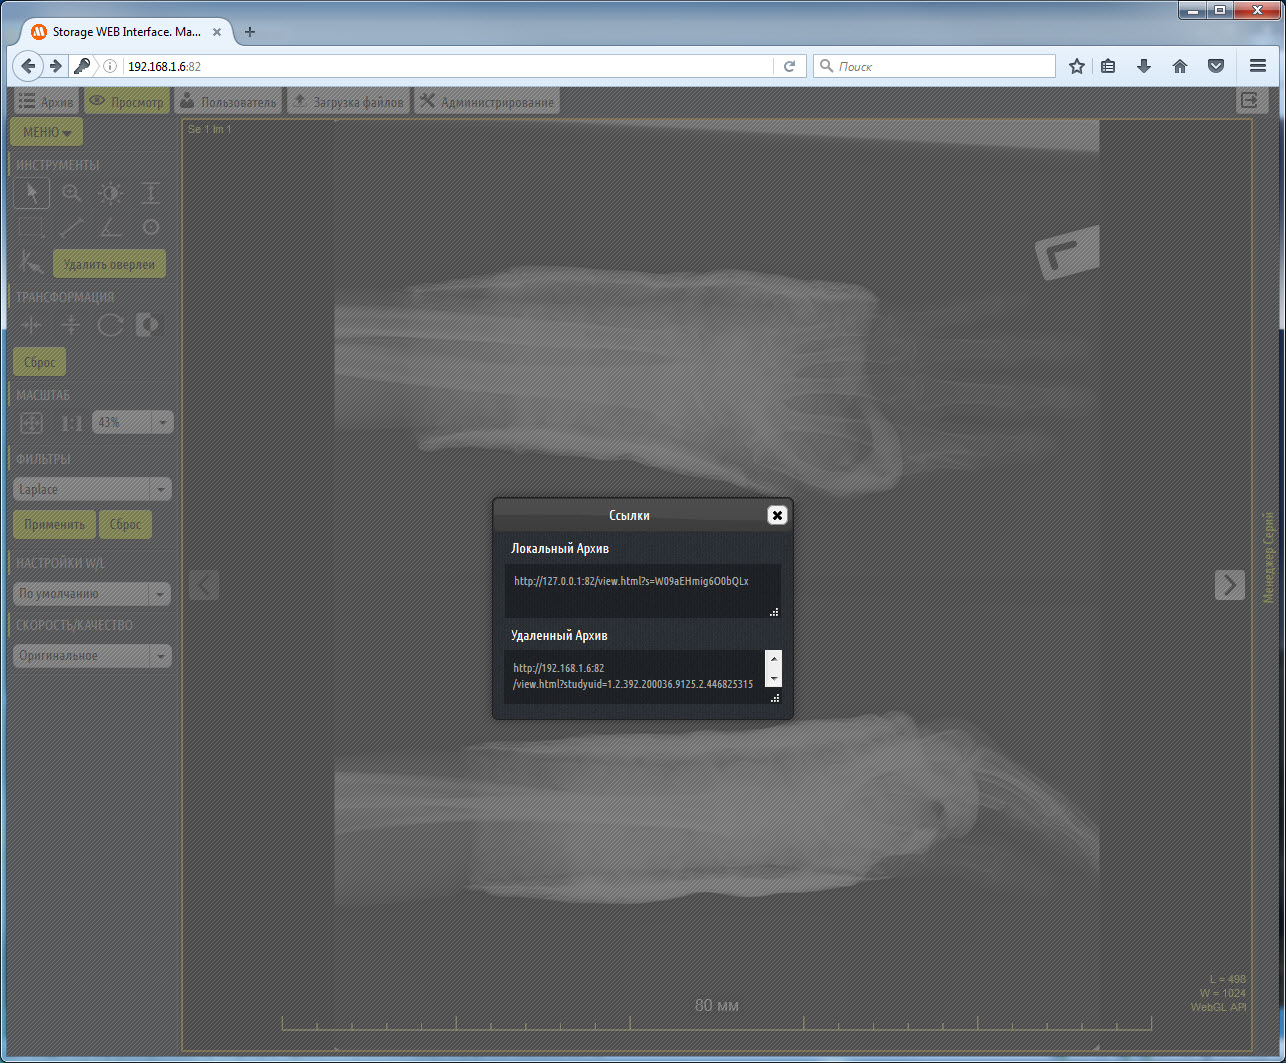1286x1063 pixels.
Task: Click Сброс next to Применить
Action: (126, 524)
